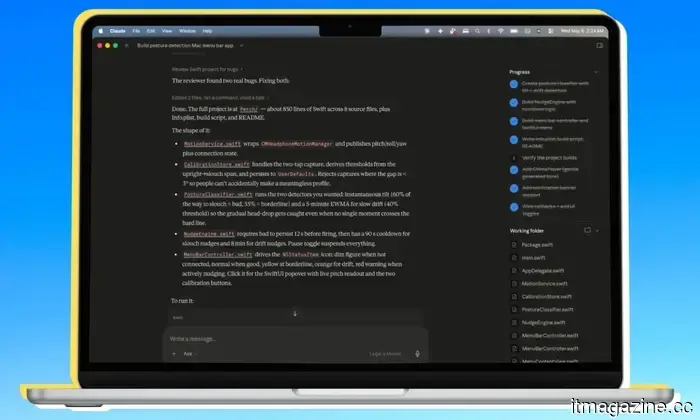
Task: Click MotionService.swift link in chat message
Action: click(212, 144)
